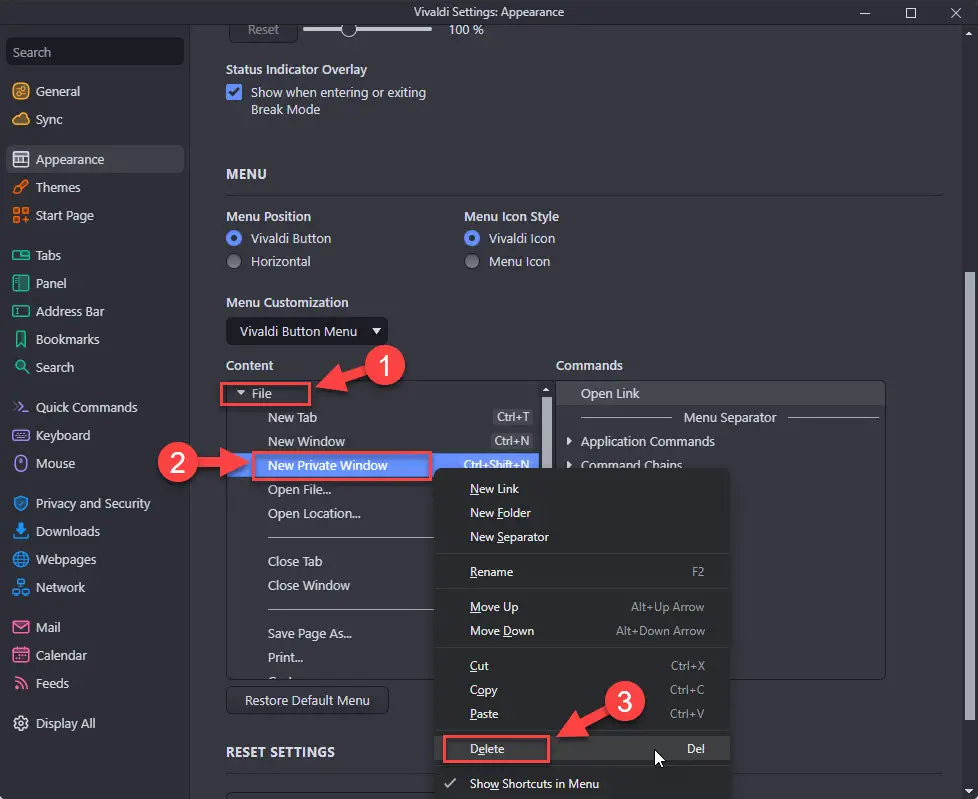Toggle Show when entering or exiting Break Mode
The height and width of the screenshot is (799, 978).
234,92
